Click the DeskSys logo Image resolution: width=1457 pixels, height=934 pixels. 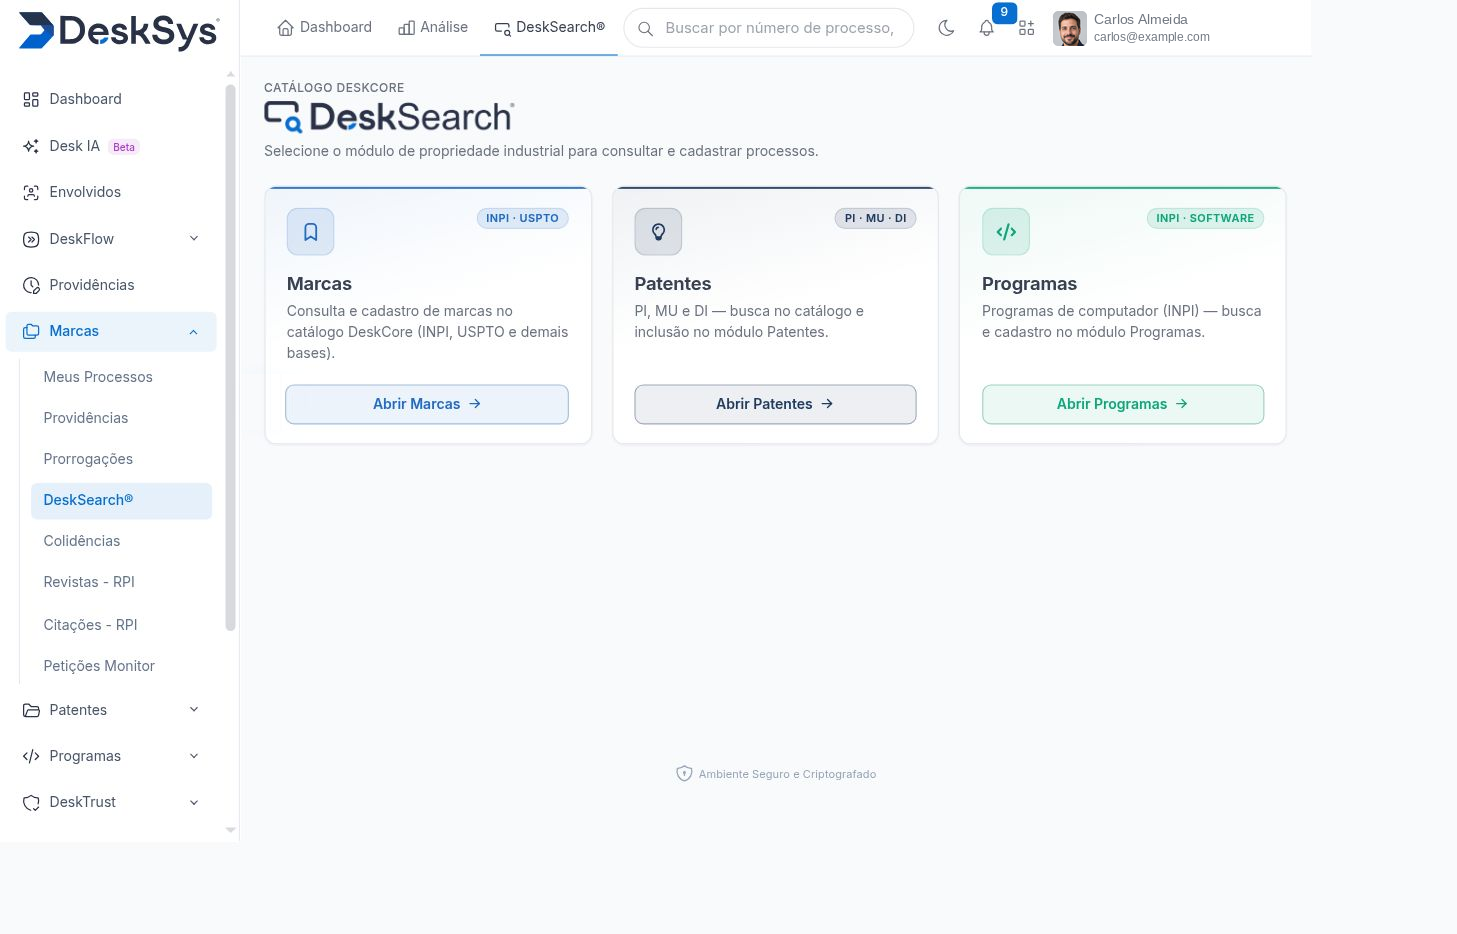(119, 31)
